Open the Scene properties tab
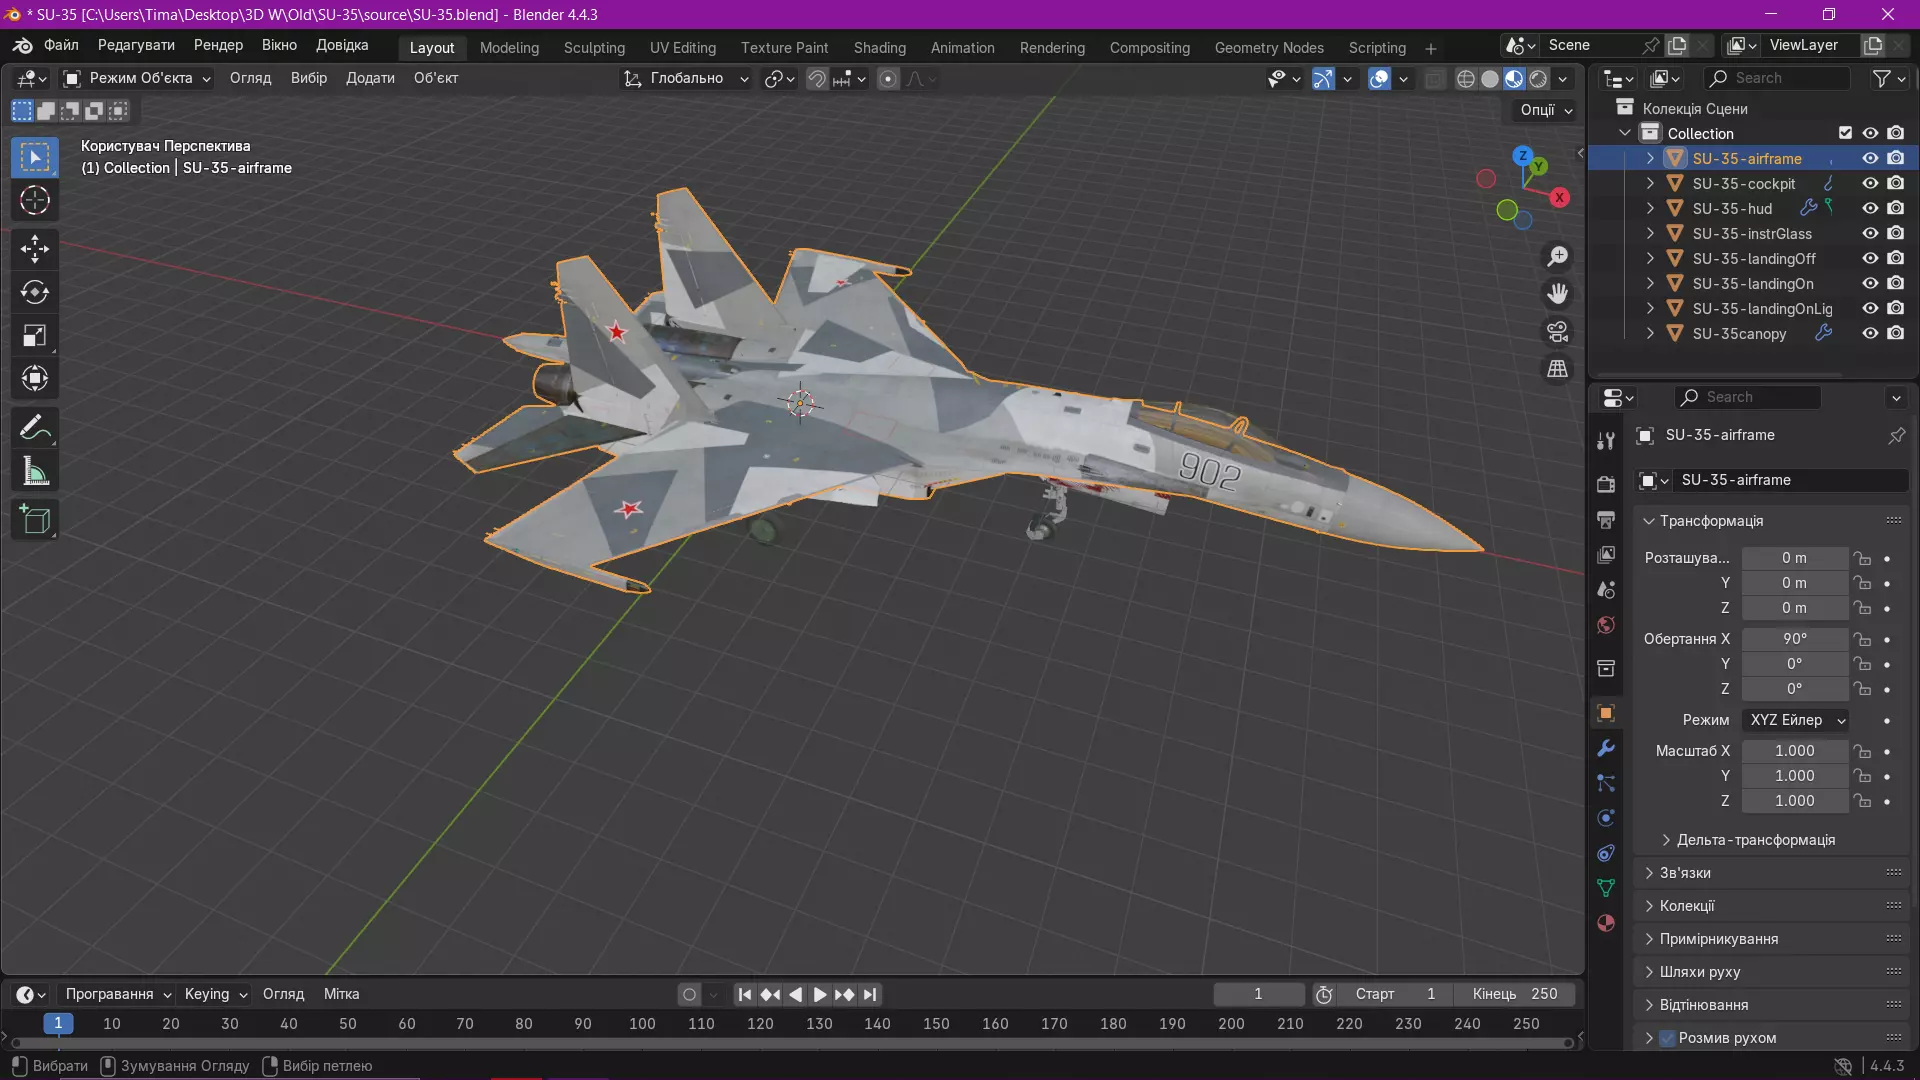 tap(1606, 590)
